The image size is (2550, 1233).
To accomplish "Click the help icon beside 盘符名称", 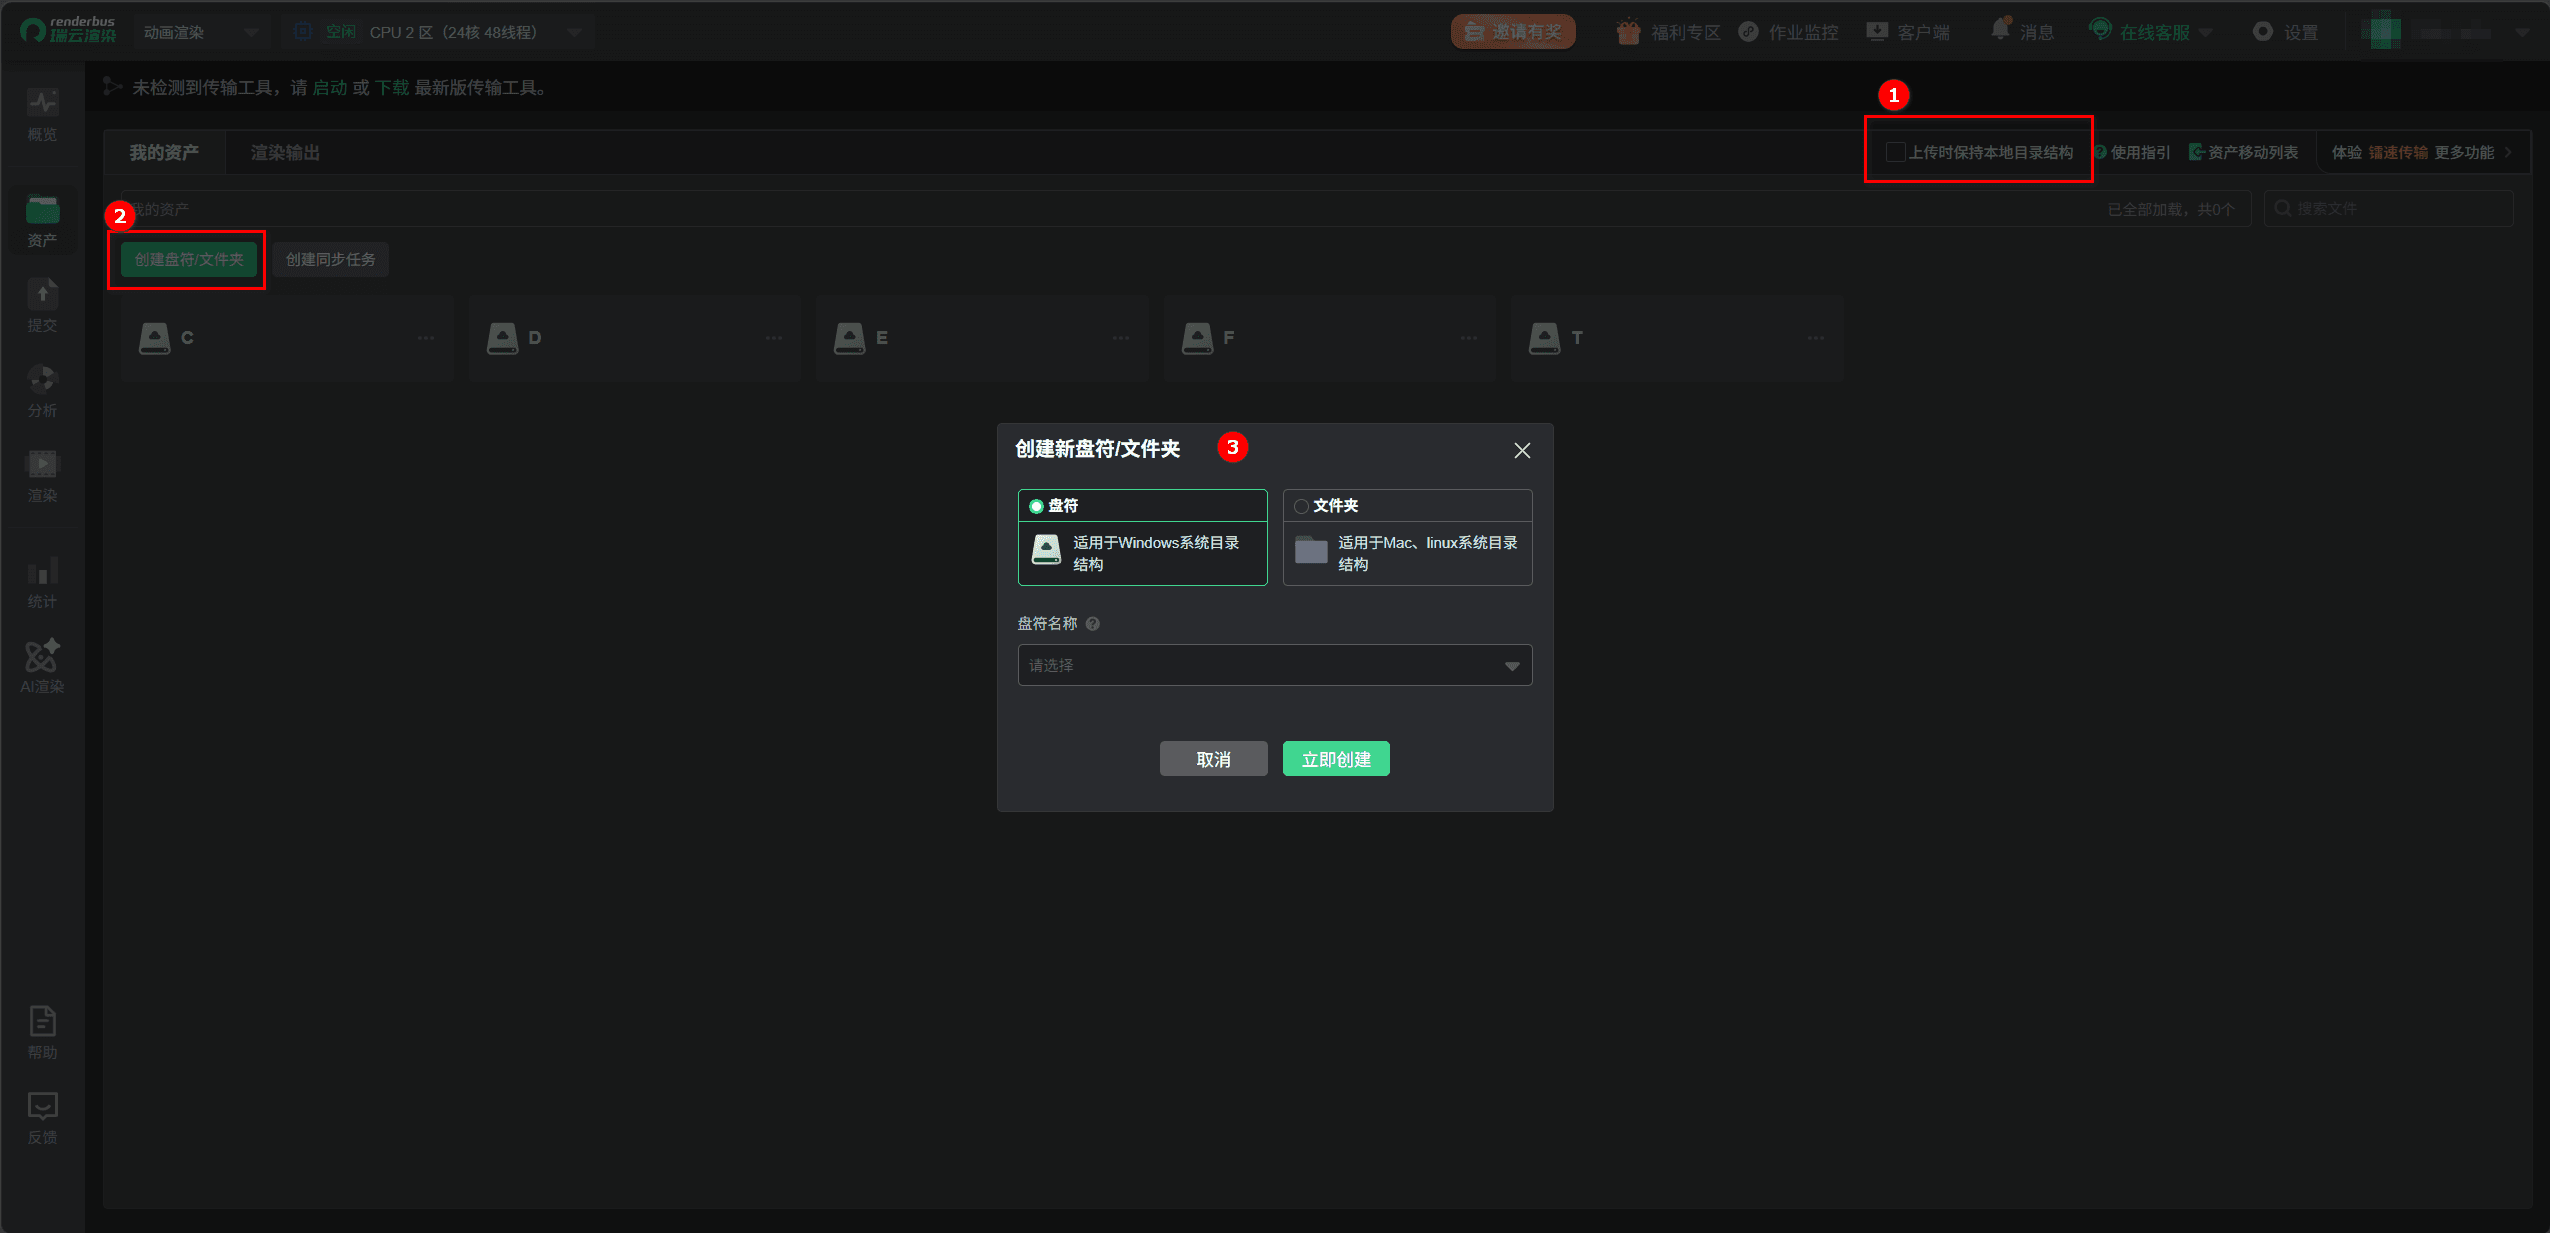I will [1093, 624].
